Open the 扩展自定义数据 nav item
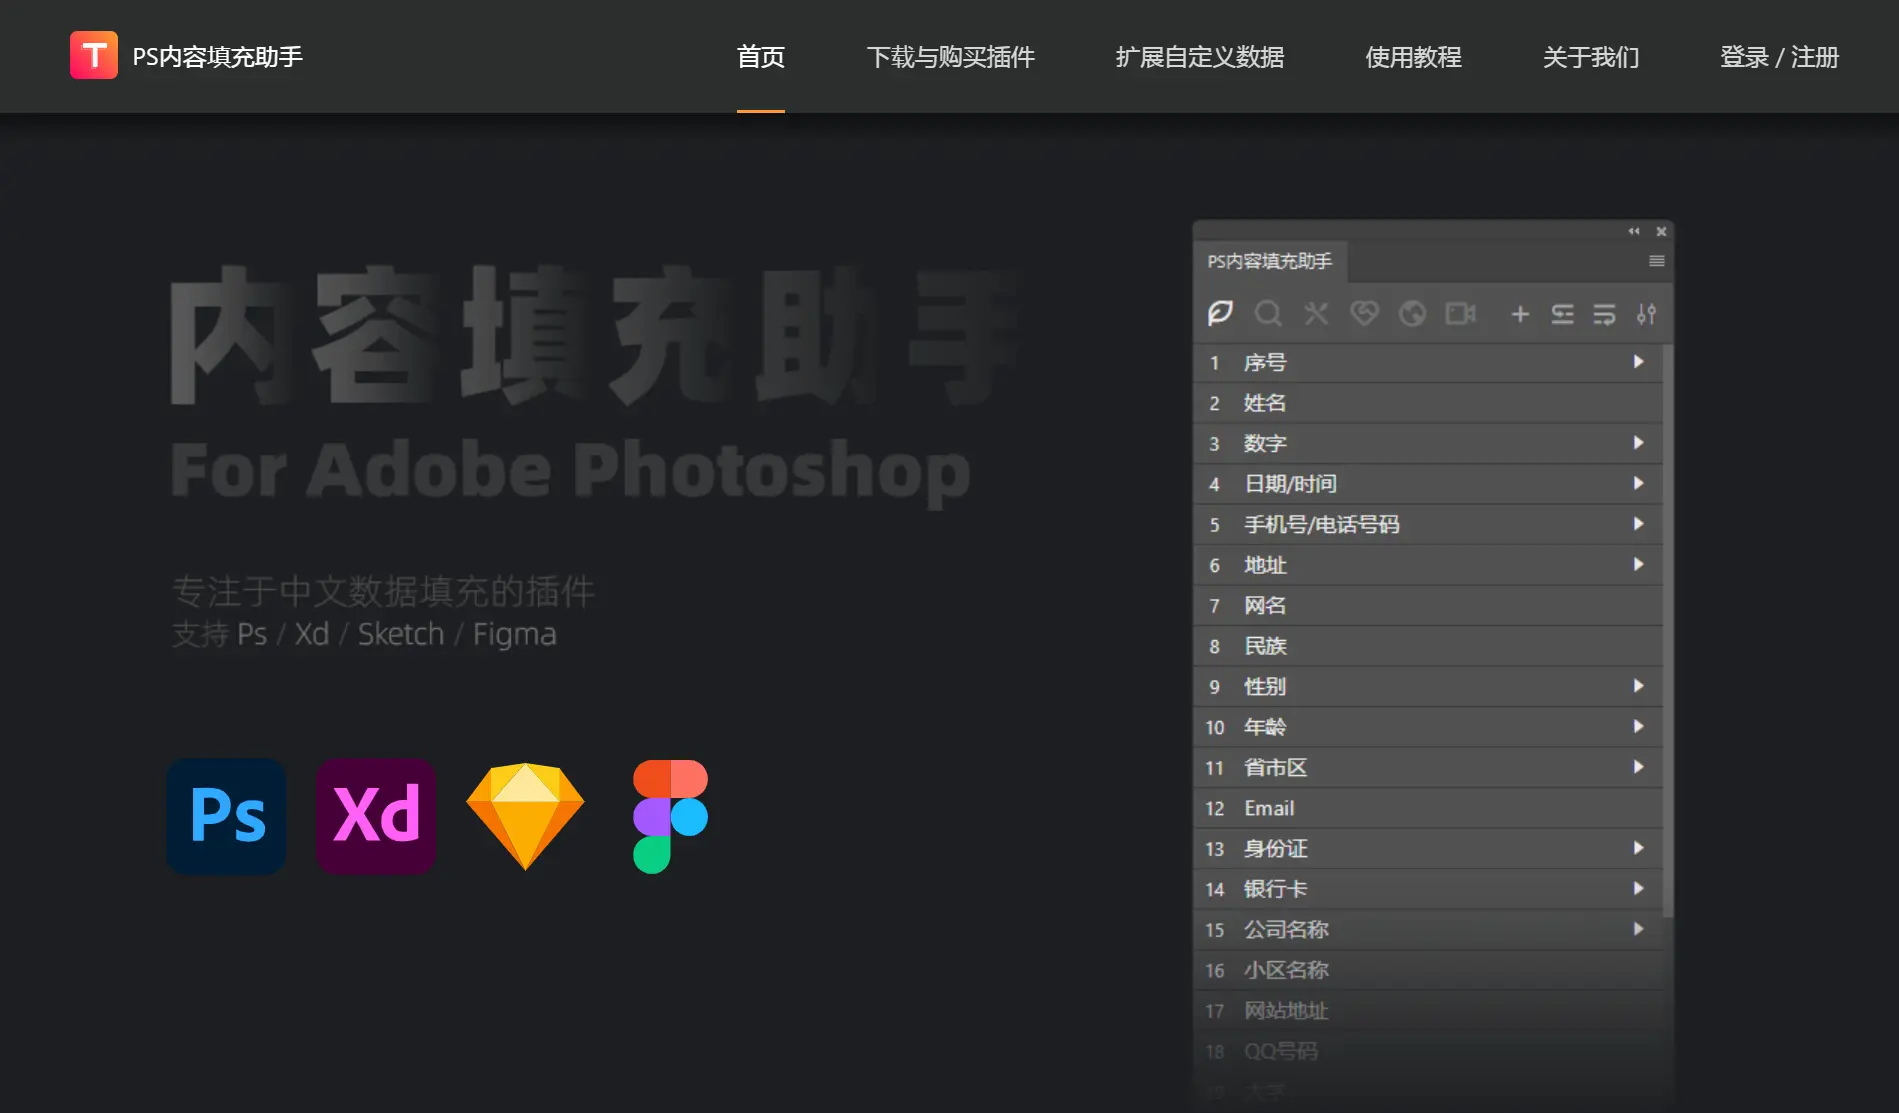 coord(1200,57)
